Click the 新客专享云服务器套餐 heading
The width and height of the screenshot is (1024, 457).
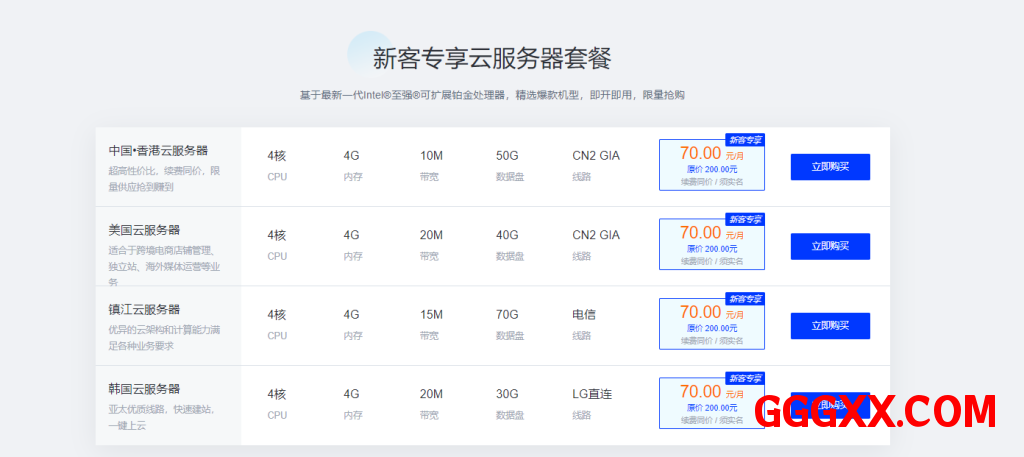491,58
